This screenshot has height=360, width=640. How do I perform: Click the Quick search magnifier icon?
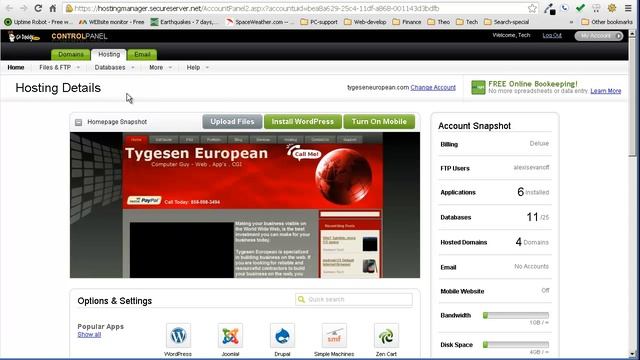(301, 300)
